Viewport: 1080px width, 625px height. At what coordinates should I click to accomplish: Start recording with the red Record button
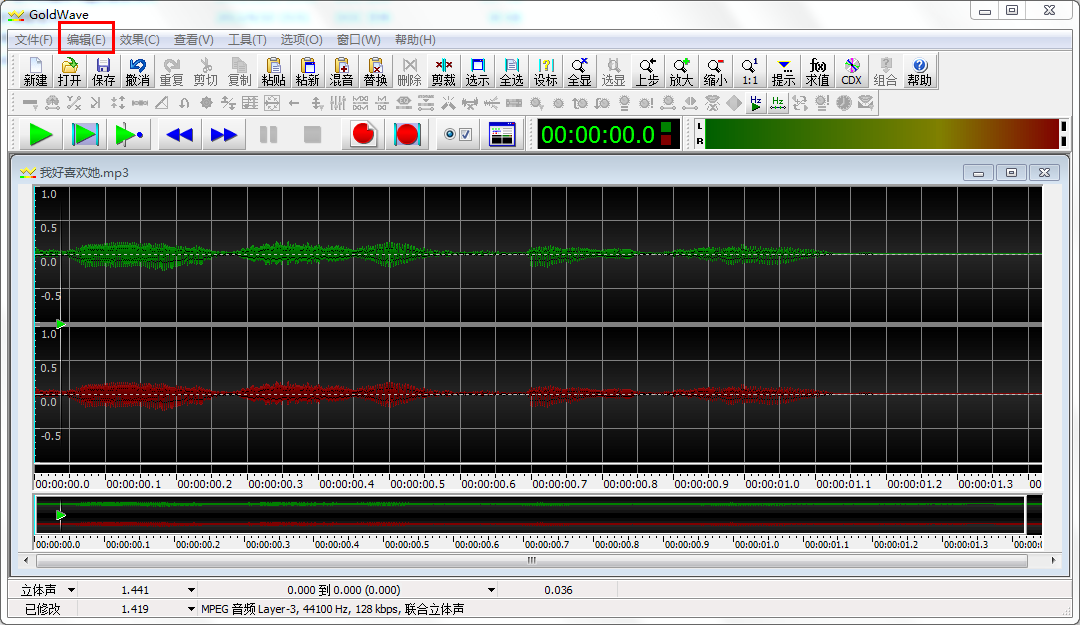coord(363,135)
